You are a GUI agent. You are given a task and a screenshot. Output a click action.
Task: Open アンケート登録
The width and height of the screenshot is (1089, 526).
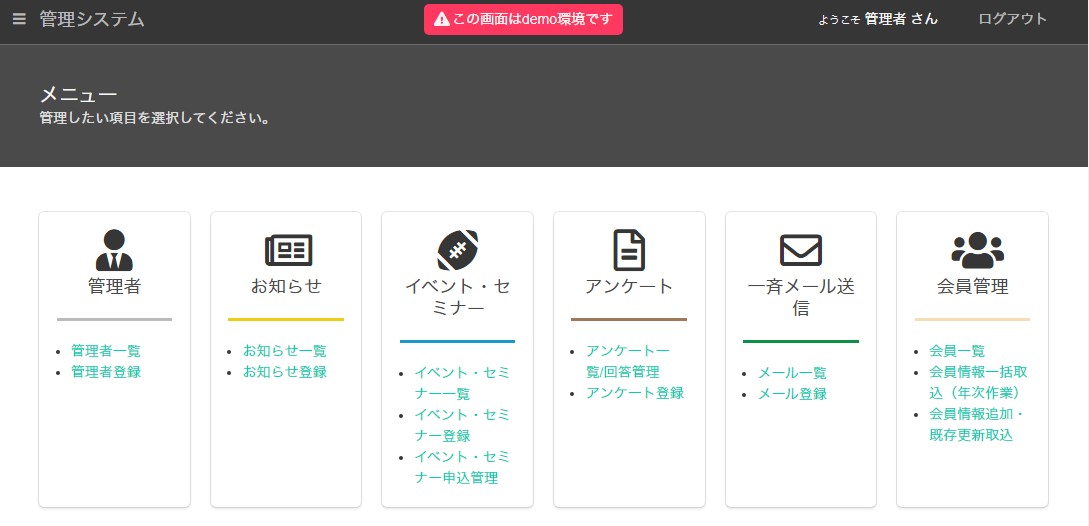point(635,393)
